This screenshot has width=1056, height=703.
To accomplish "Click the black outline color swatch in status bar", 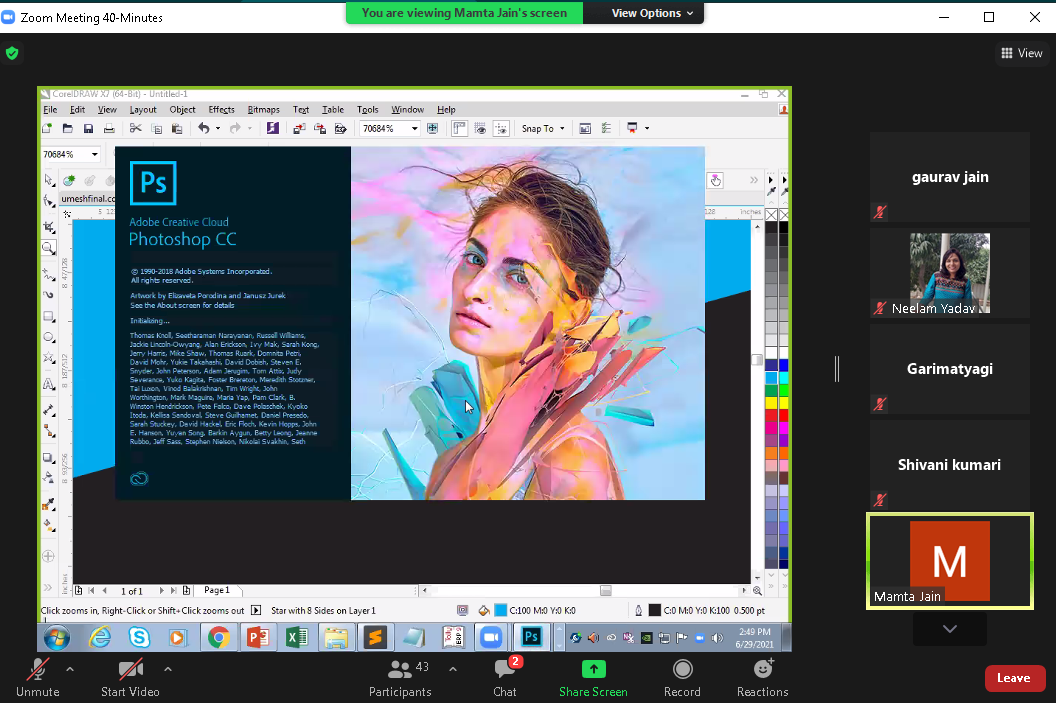I will pos(655,610).
